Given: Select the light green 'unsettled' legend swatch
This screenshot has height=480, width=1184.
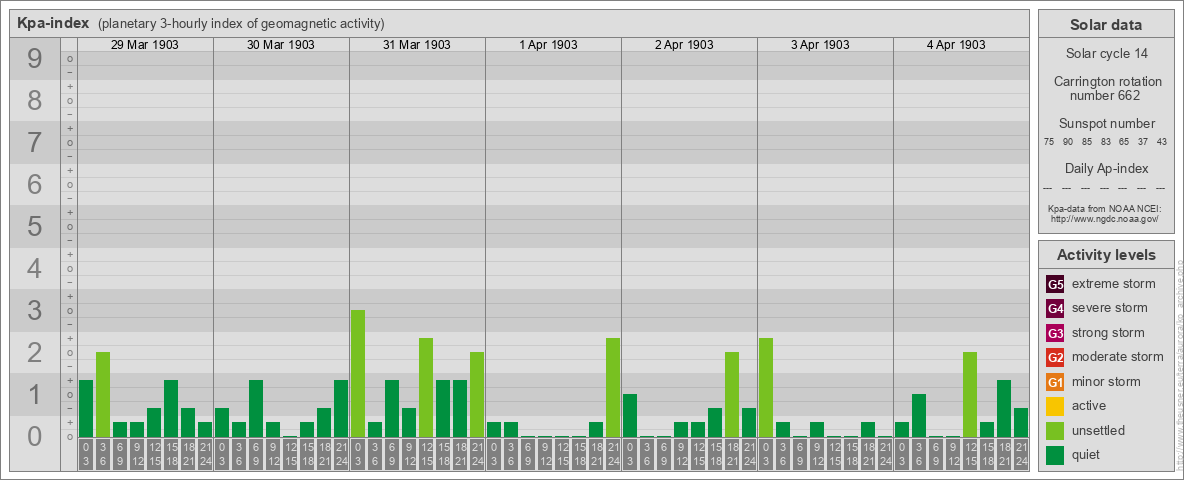Looking at the screenshot, I should (1055, 431).
